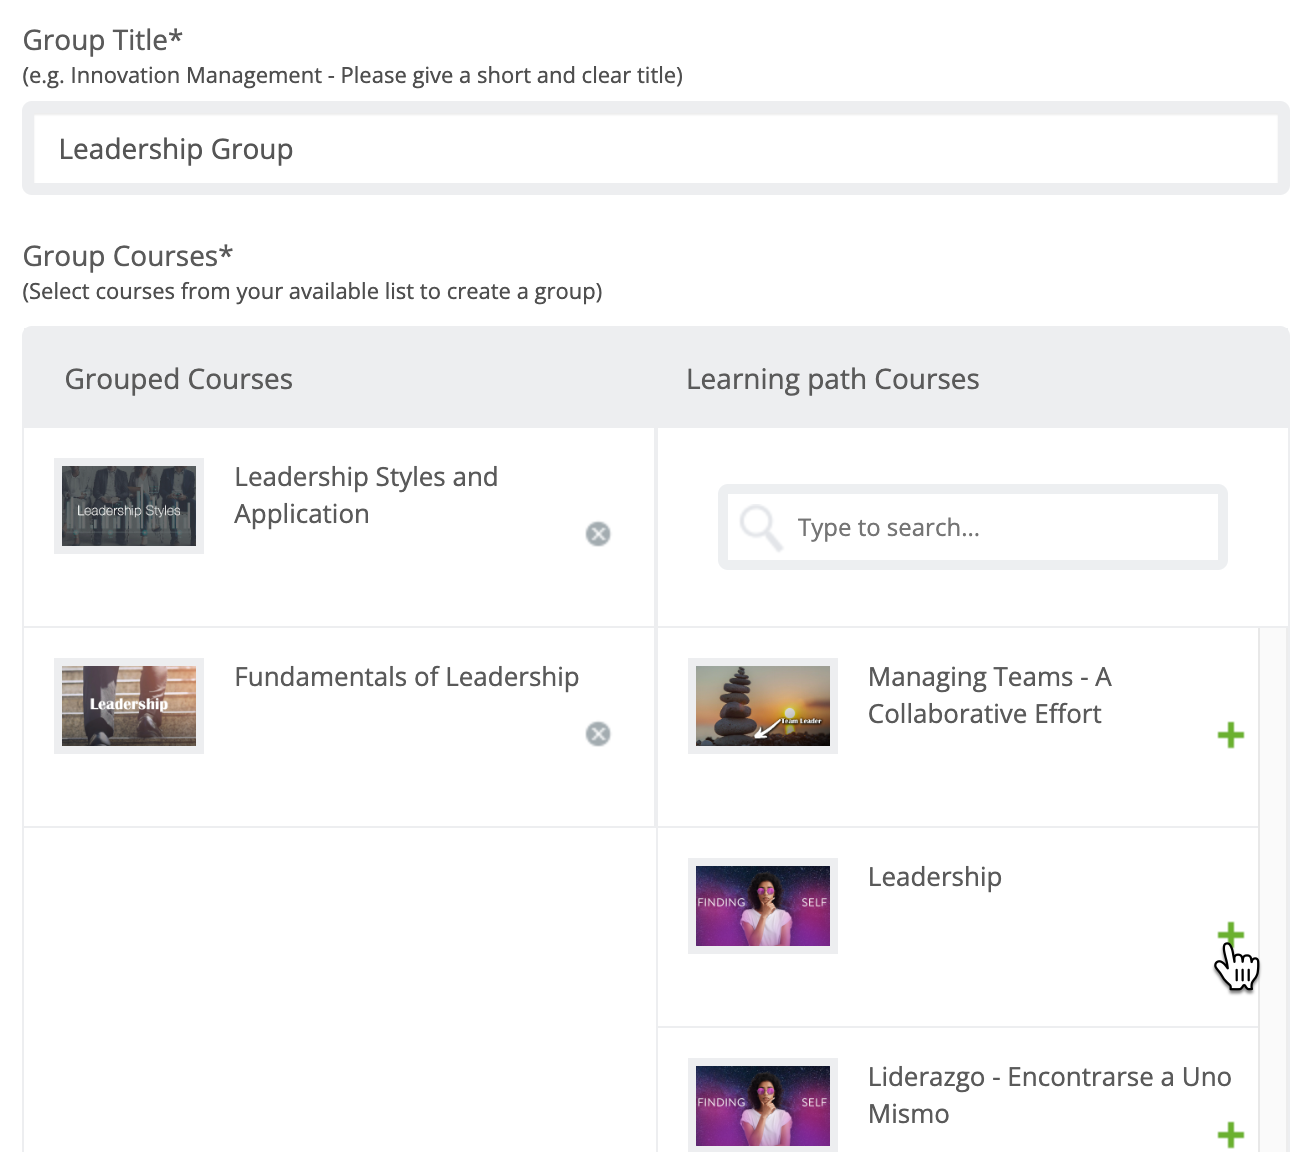Add the Leadership course via plus icon
The height and width of the screenshot is (1152, 1310).
[1231, 935]
